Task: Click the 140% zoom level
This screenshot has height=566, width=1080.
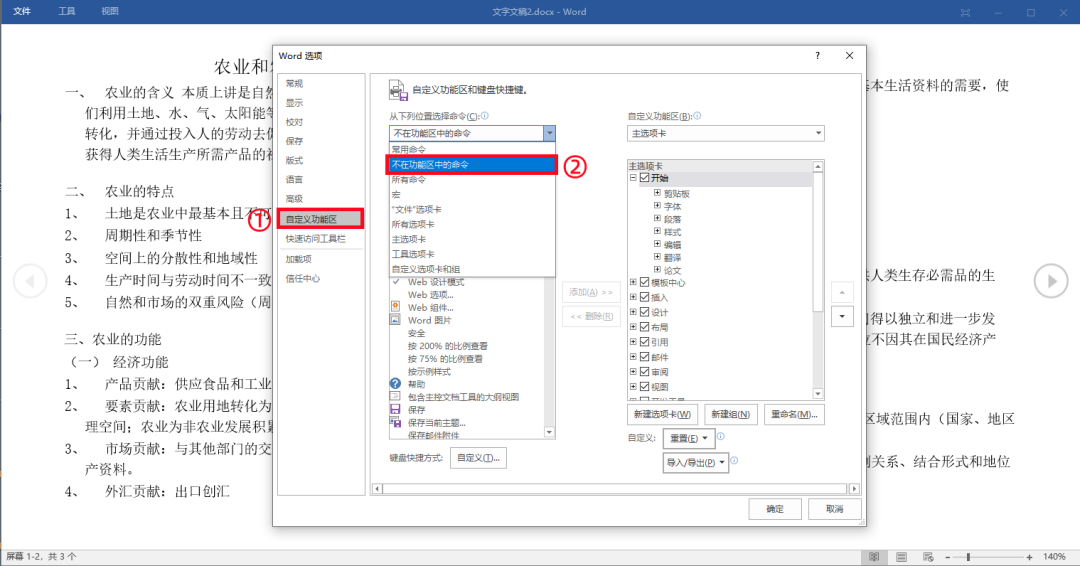Action: click(x=1055, y=557)
